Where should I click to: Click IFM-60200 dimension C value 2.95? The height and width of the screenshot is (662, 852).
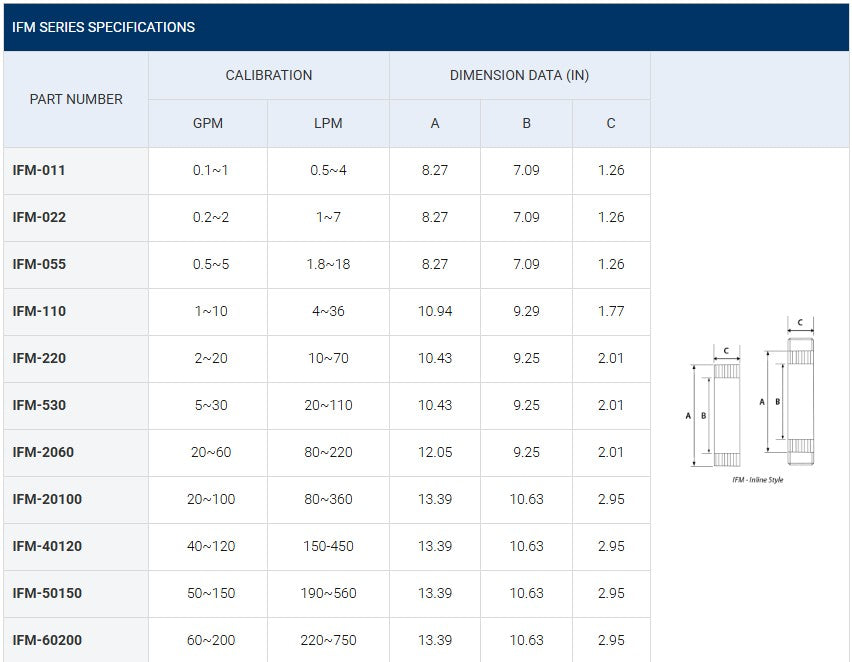611,640
